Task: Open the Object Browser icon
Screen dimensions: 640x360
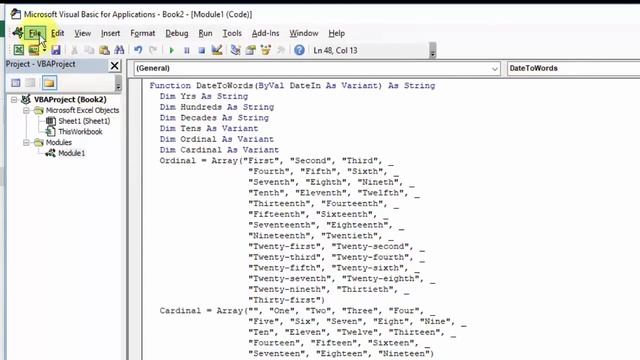Action: [x=266, y=50]
